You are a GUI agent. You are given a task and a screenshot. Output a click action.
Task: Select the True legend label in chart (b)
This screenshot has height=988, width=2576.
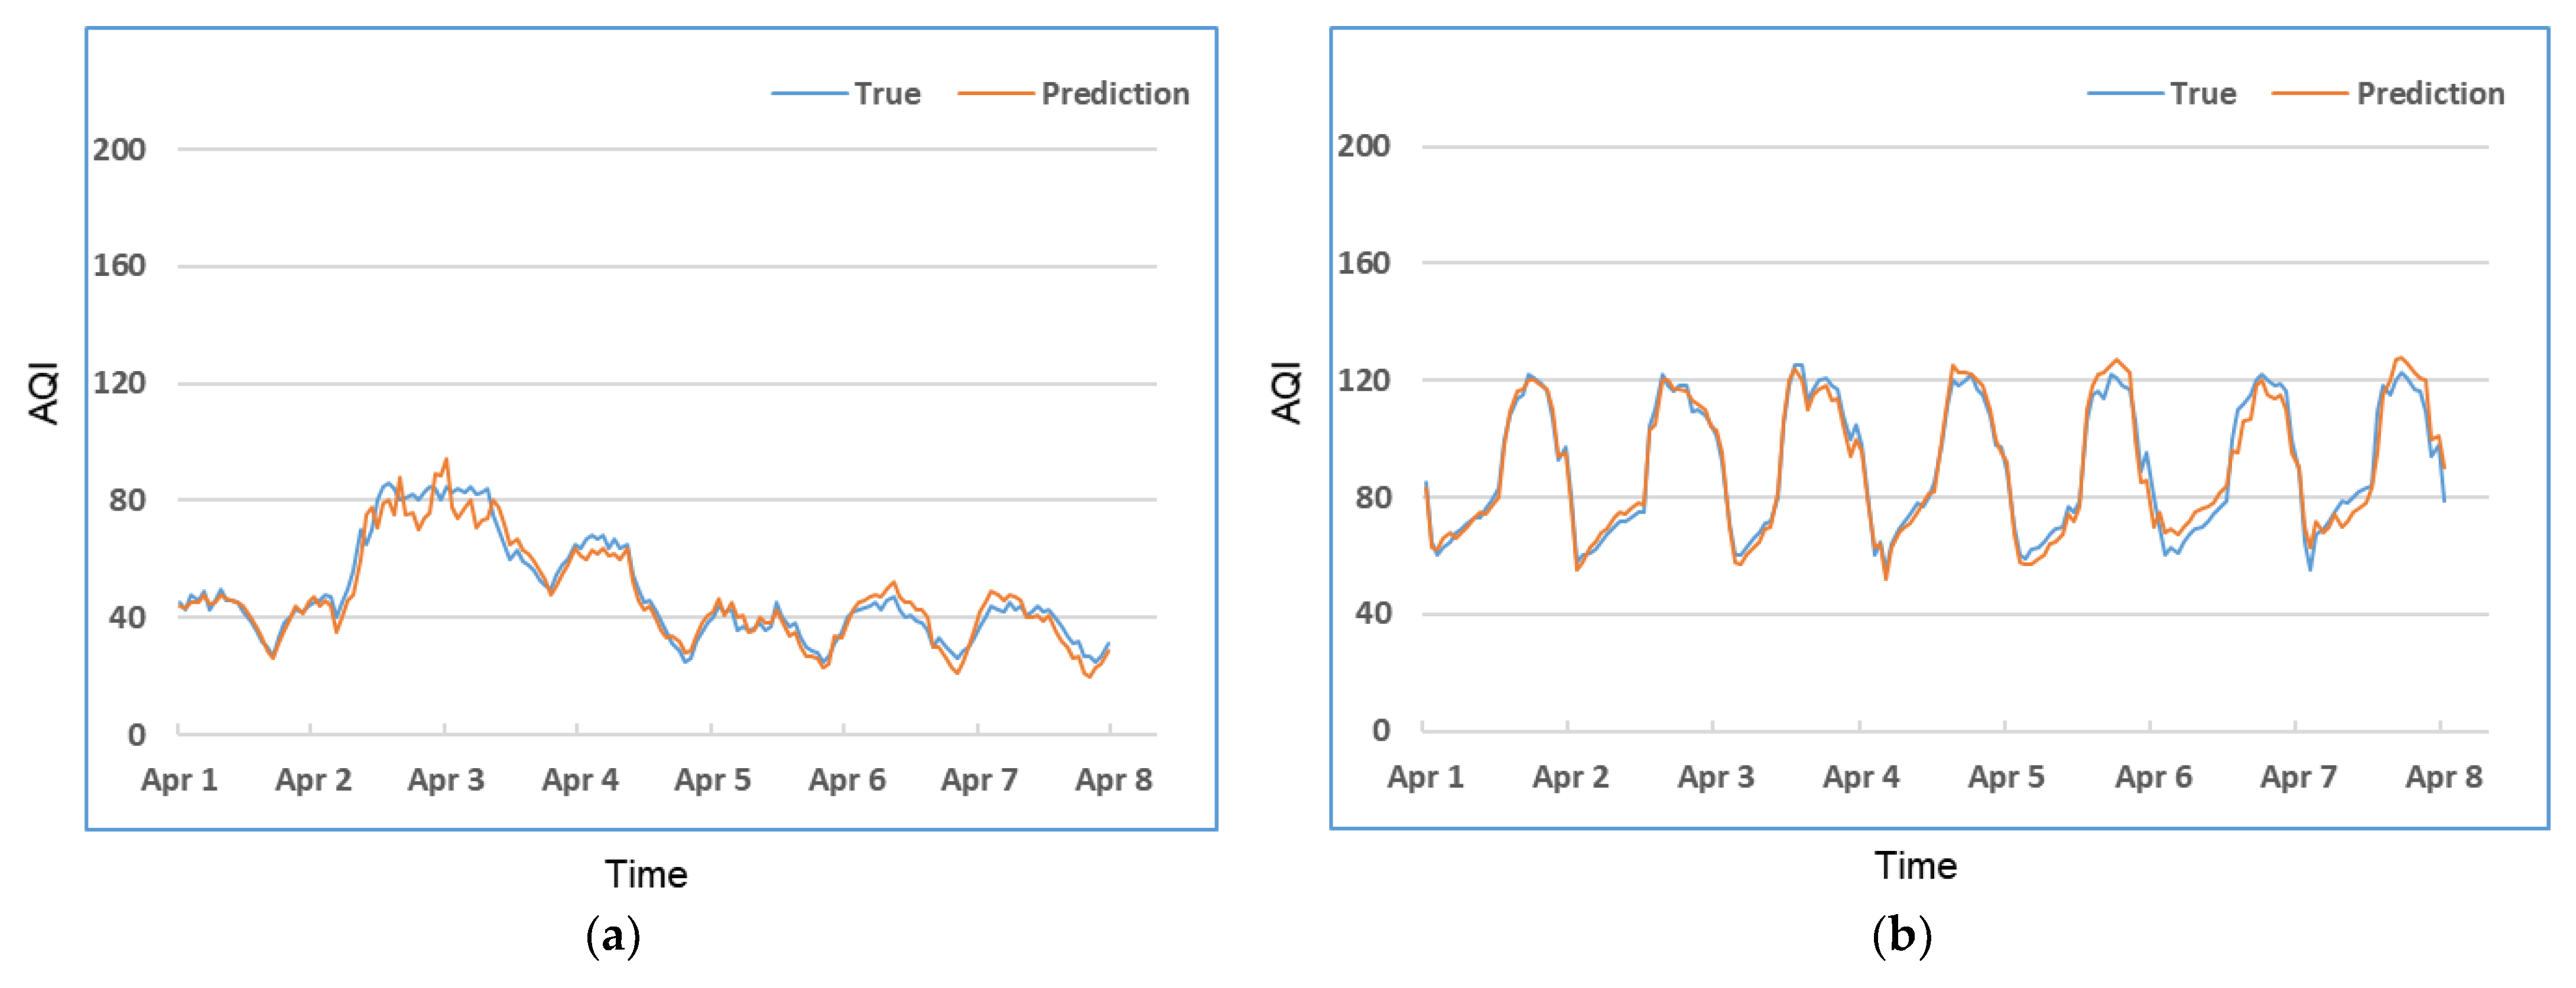pos(2203,94)
